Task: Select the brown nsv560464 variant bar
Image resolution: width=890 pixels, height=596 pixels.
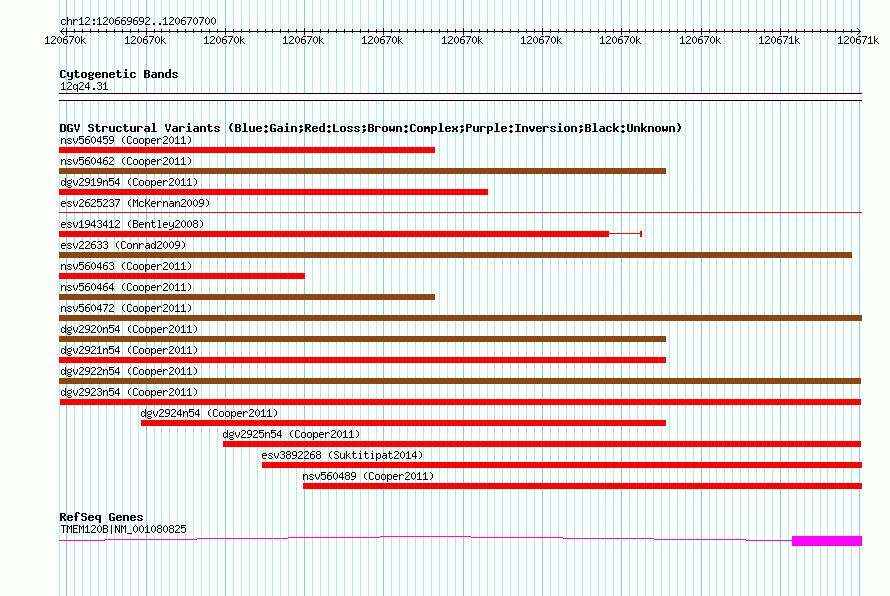Action: tap(247, 297)
